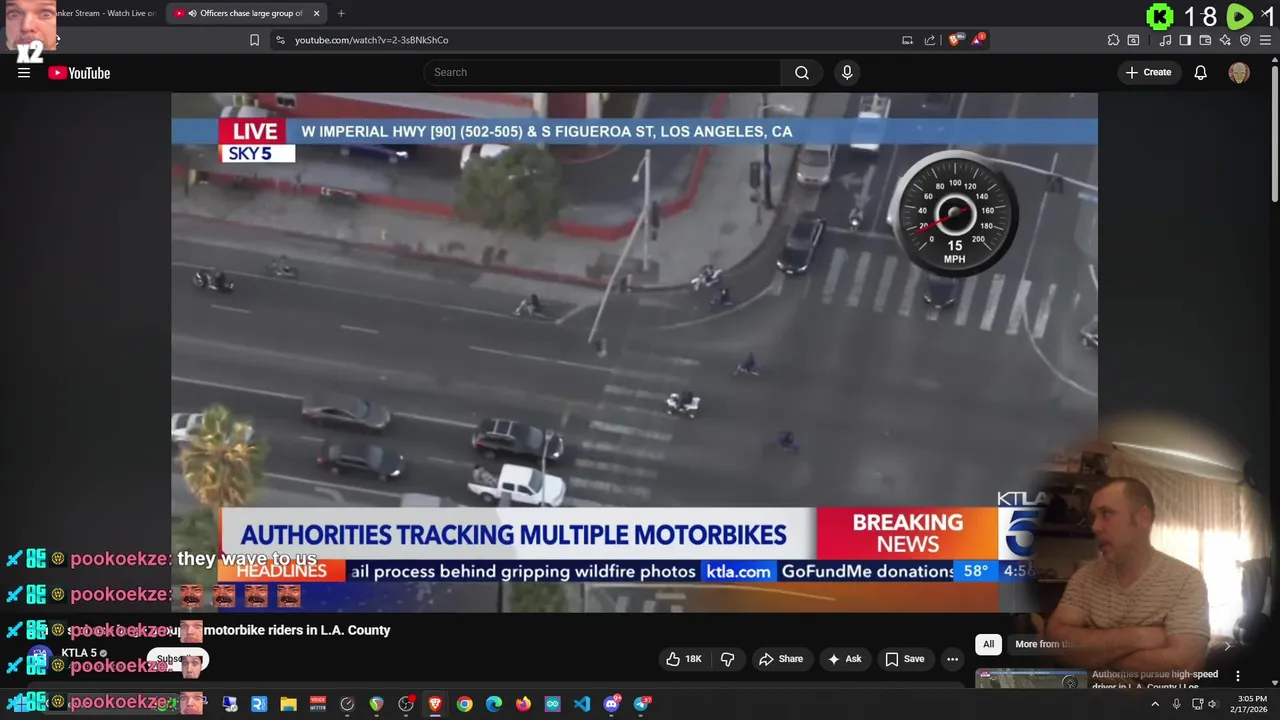This screenshot has height=720, width=1280.
Task: Open more actions ellipsis under video
Action: point(952,659)
